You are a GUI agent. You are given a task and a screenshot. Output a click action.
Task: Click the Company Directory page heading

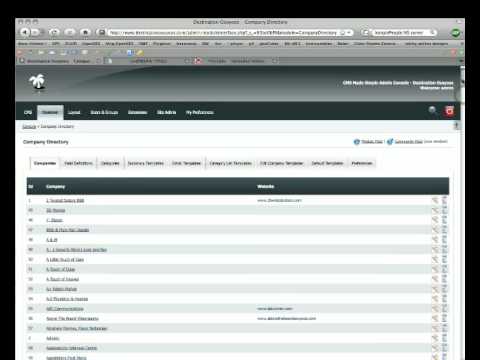click(46, 142)
